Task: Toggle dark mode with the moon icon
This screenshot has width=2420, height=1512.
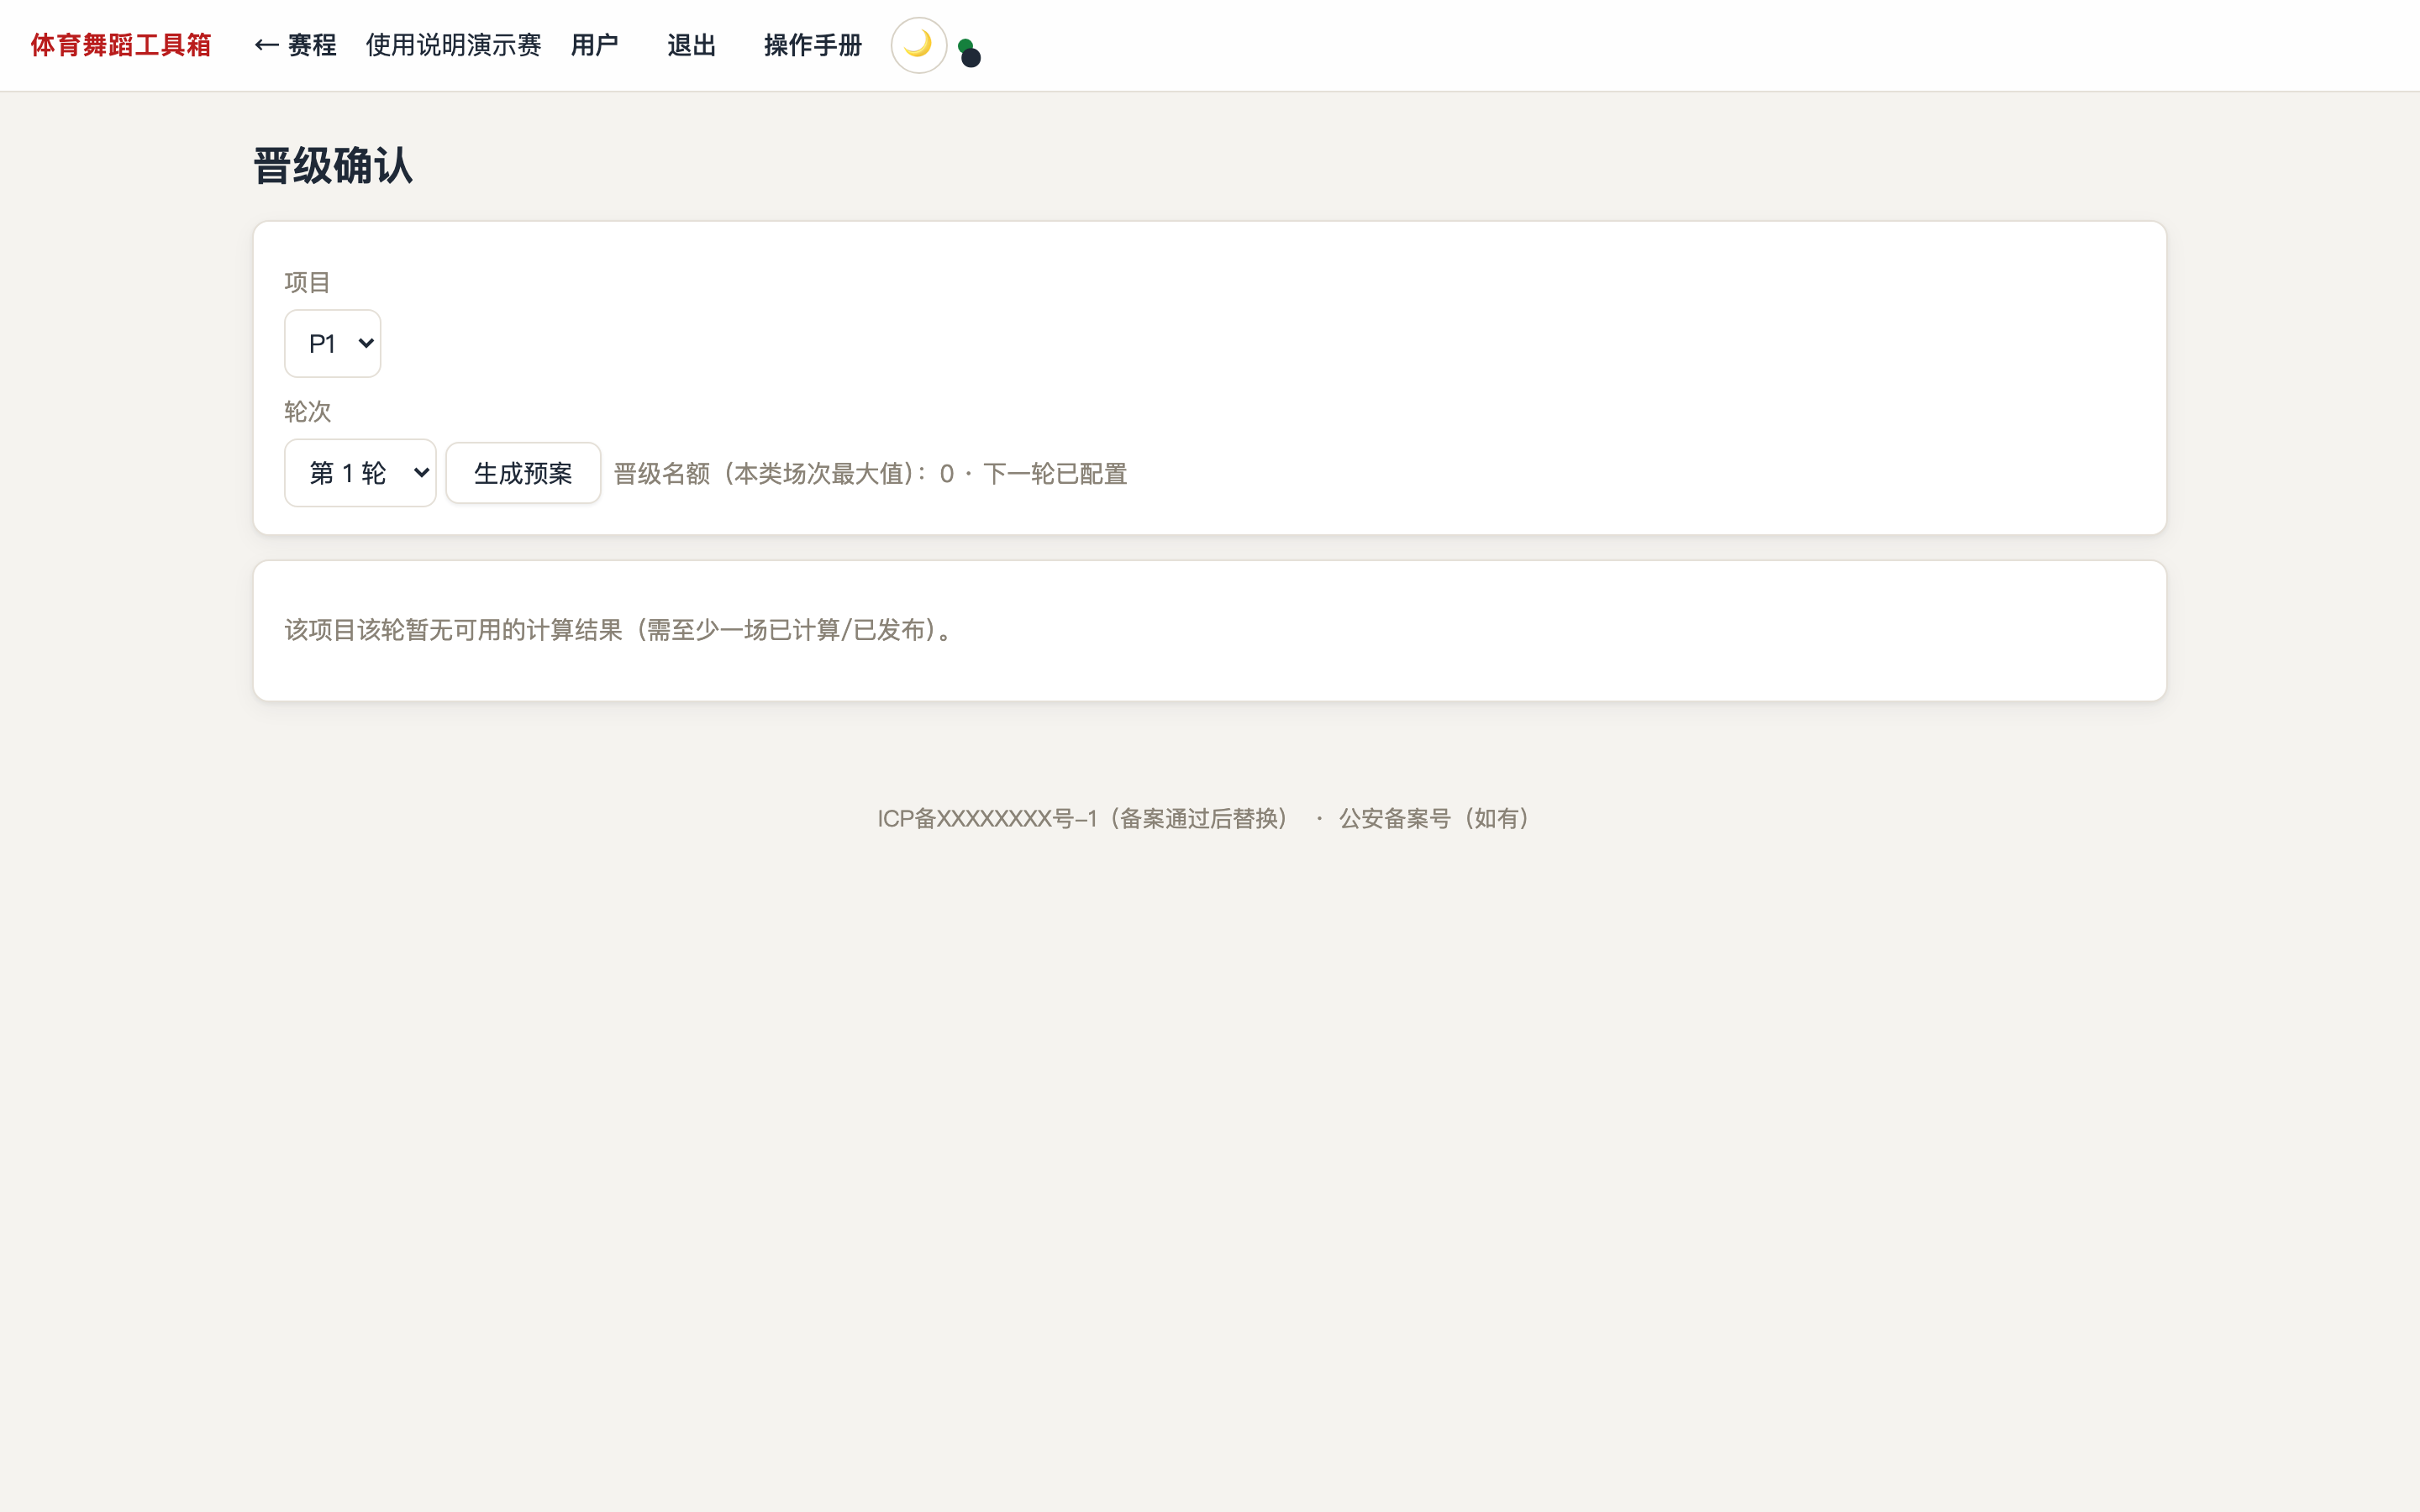Action: (918, 45)
